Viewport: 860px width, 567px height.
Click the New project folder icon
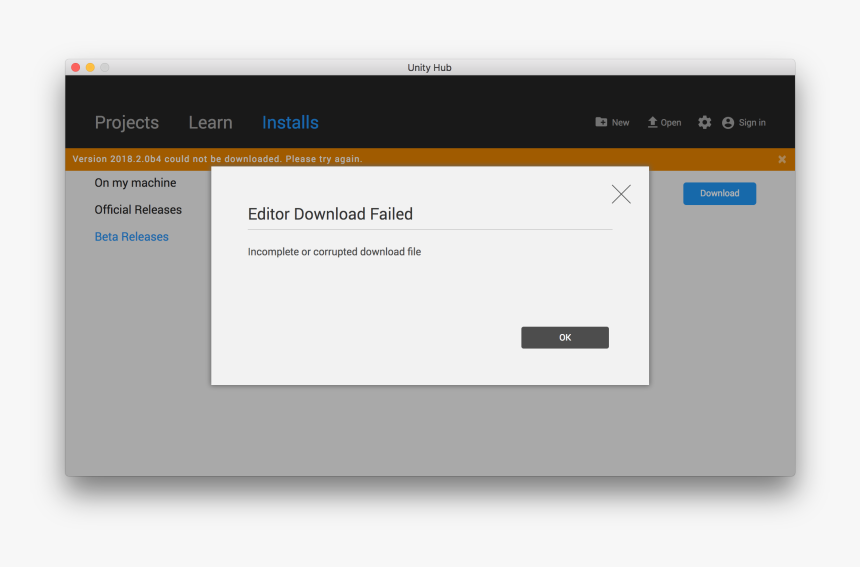pyautogui.click(x=601, y=122)
